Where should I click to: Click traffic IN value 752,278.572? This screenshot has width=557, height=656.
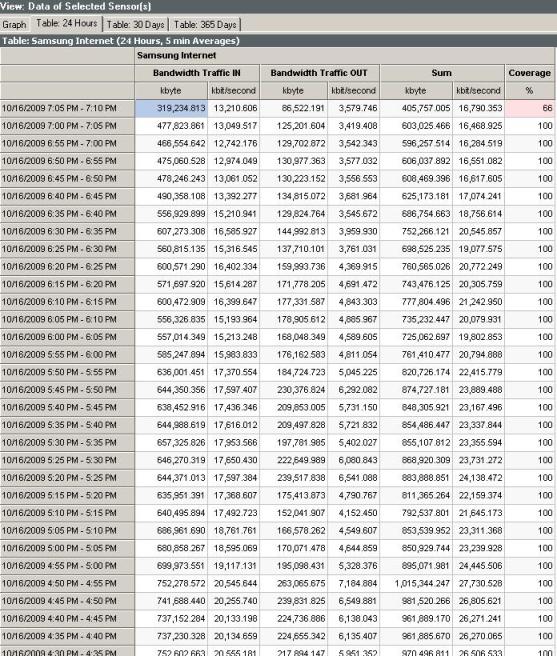(181, 583)
